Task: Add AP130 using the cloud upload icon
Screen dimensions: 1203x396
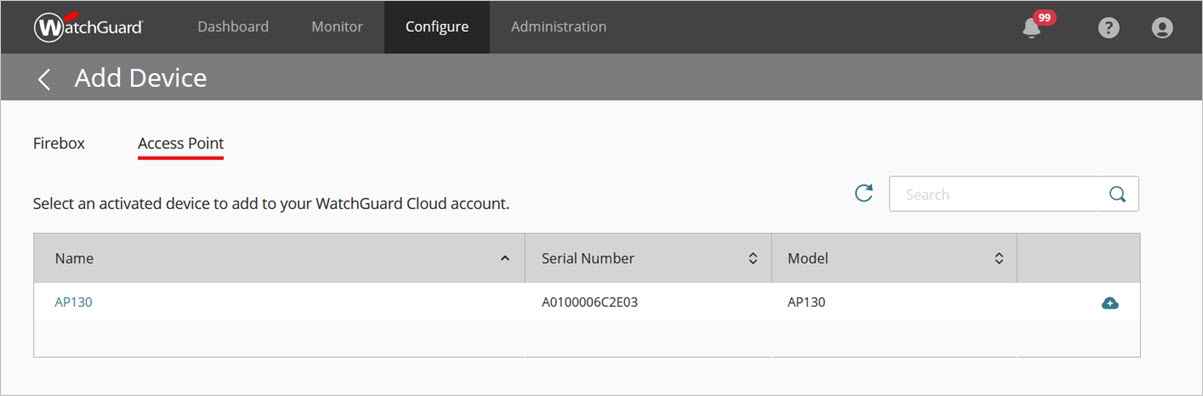Action: [1110, 302]
